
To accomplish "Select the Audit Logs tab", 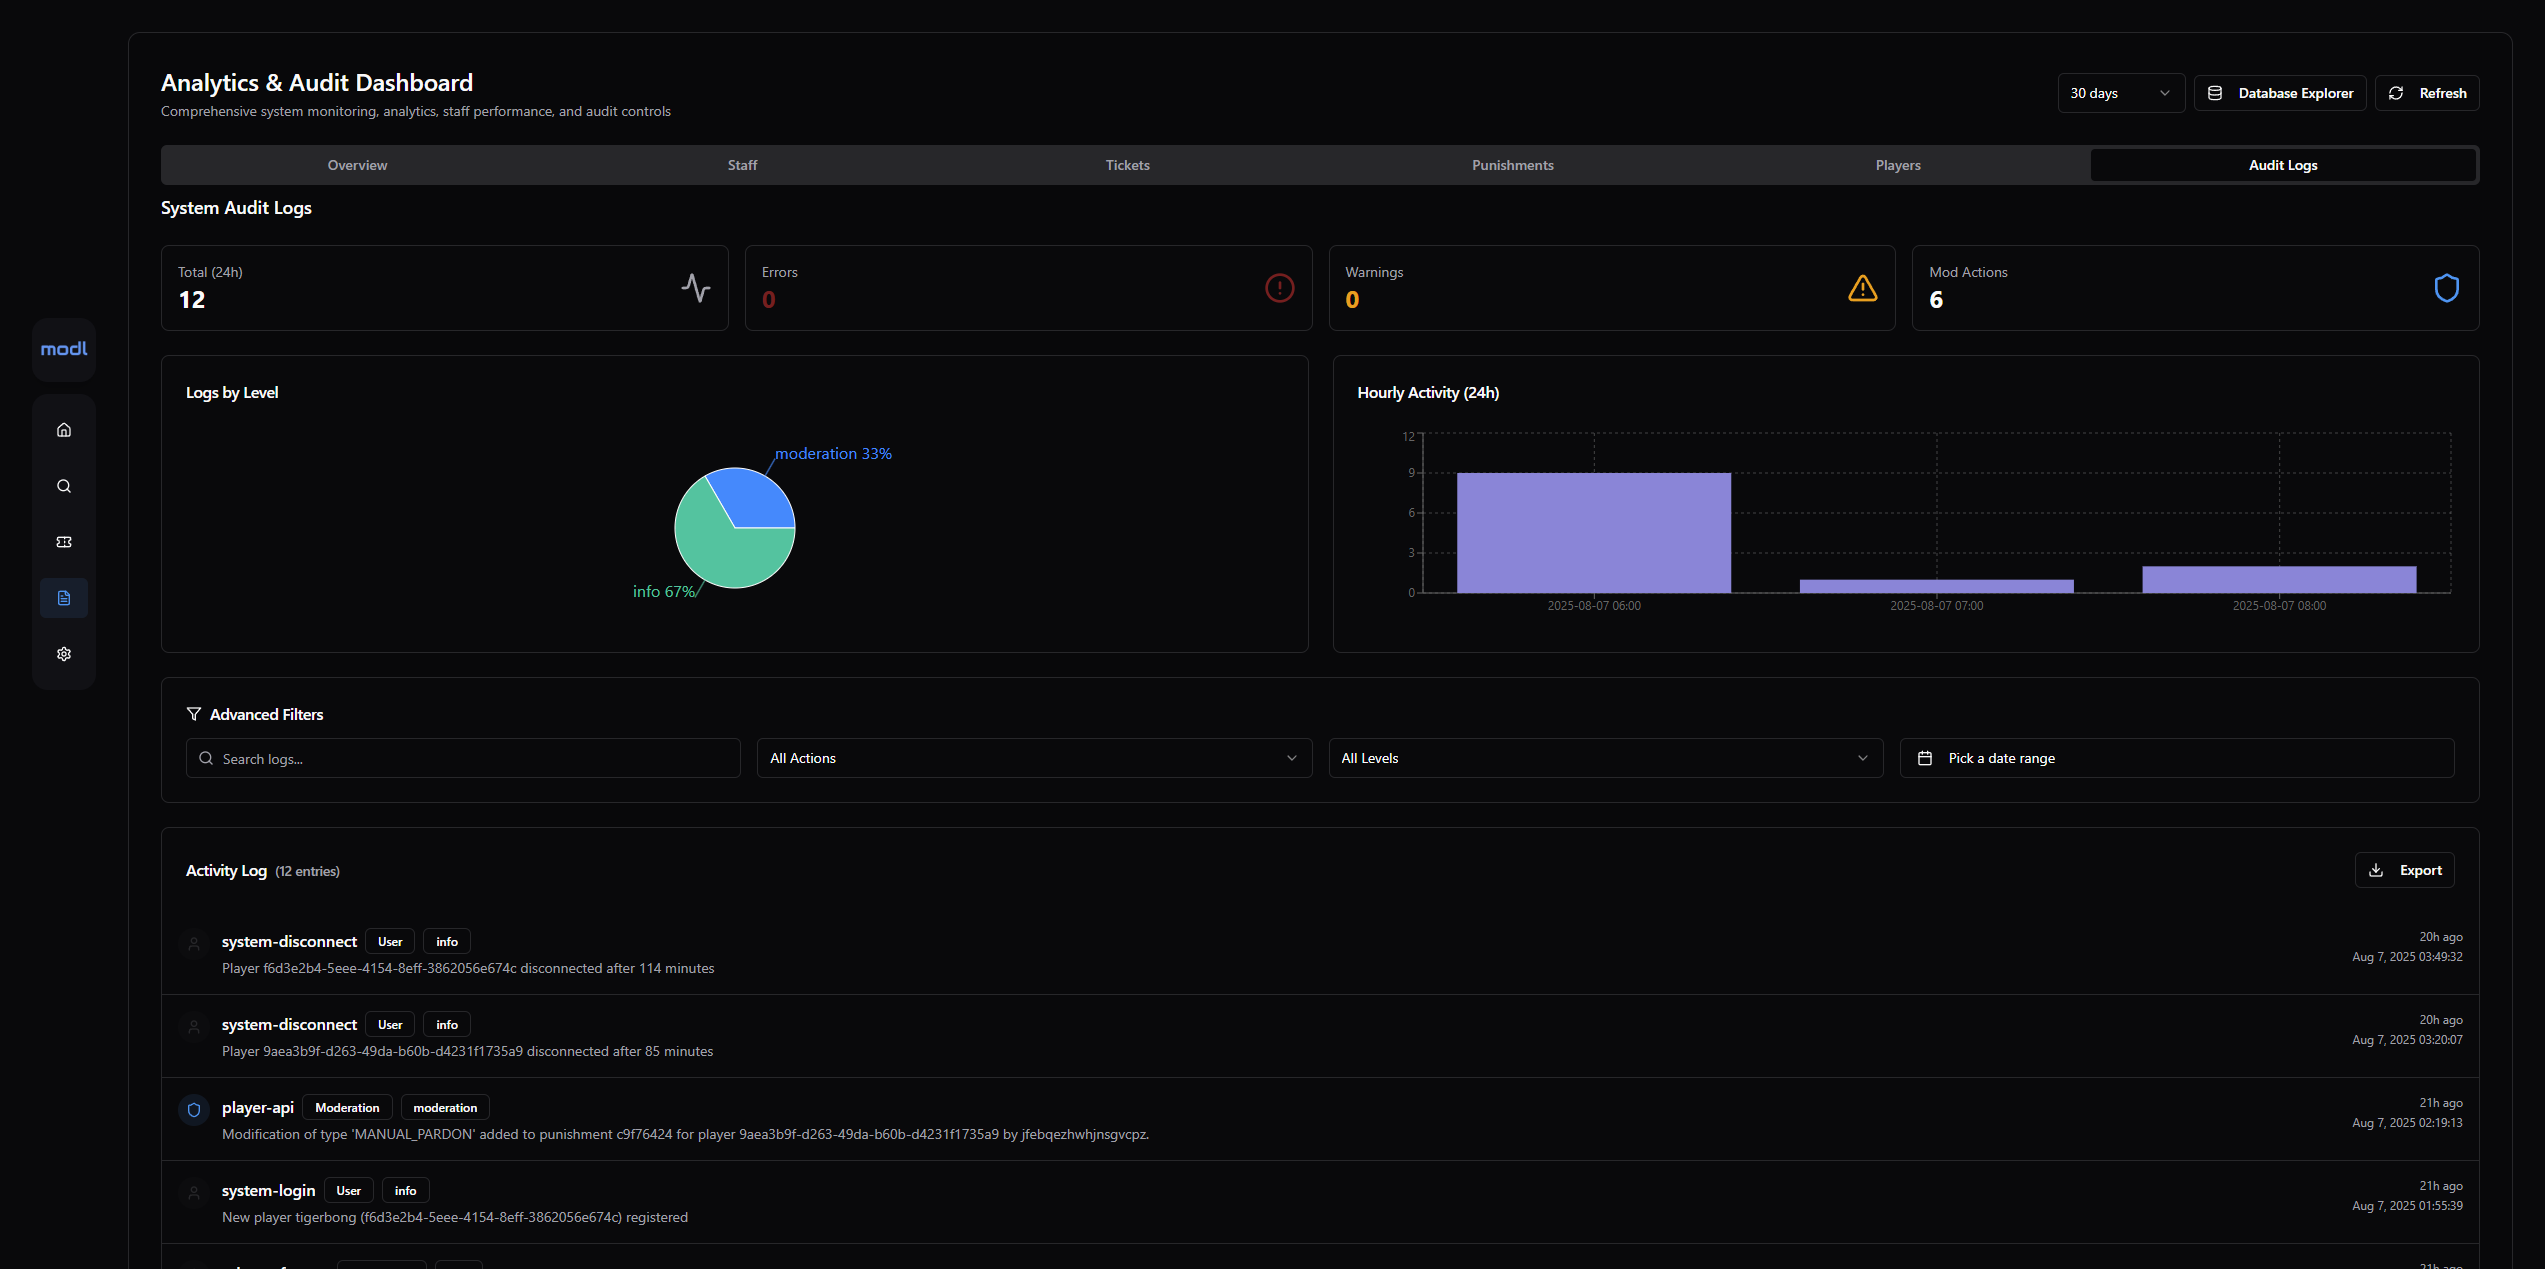I will click(x=2283, y=165).
